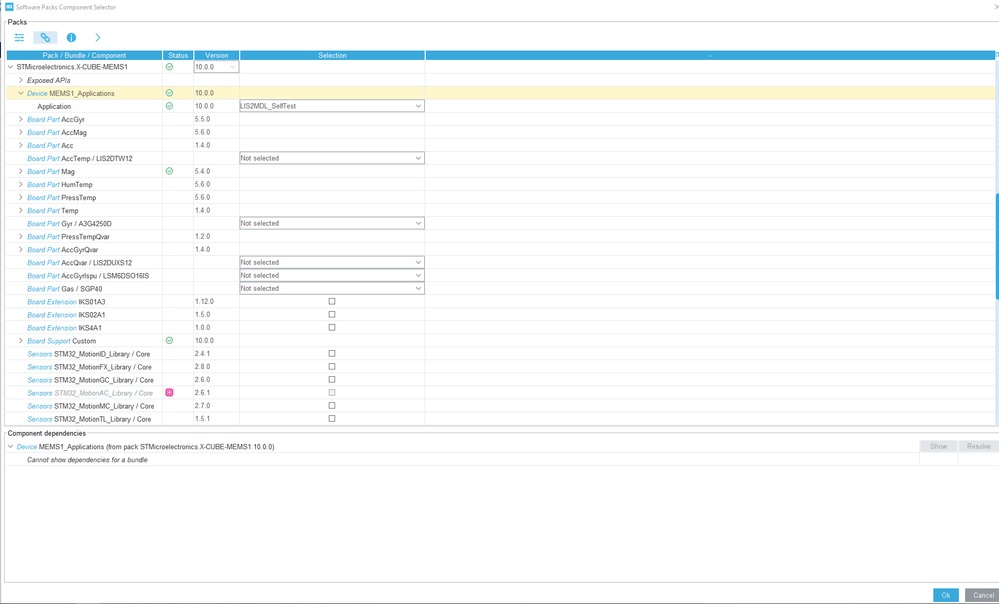999x604 pixels.
Task: Check STM32_MotionGC_Library Core checkbox
Action: tap(332, 380)
